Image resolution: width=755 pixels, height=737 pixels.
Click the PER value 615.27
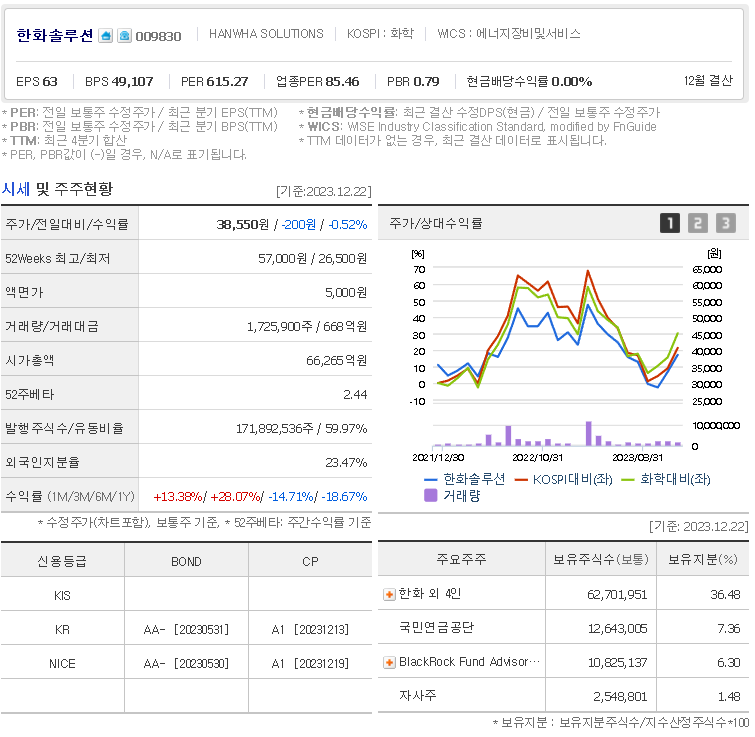click(x=227, y=81)
